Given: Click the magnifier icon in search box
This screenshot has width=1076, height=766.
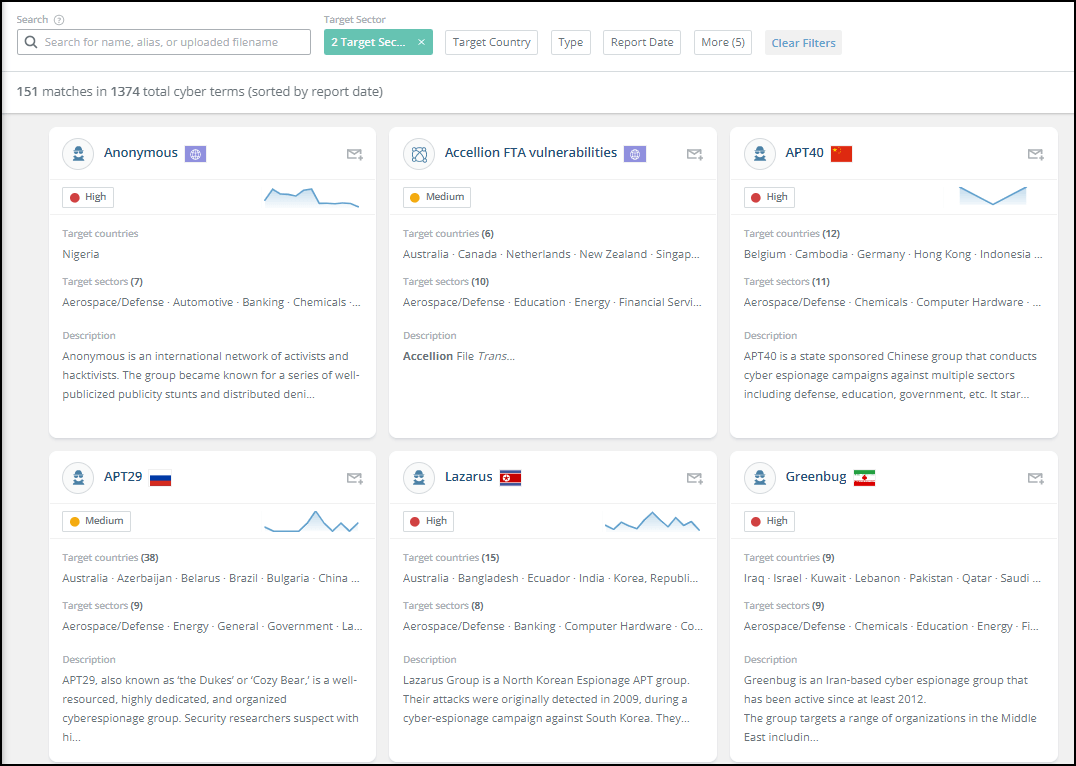Looking at the screenshot, I should (31, 42).
